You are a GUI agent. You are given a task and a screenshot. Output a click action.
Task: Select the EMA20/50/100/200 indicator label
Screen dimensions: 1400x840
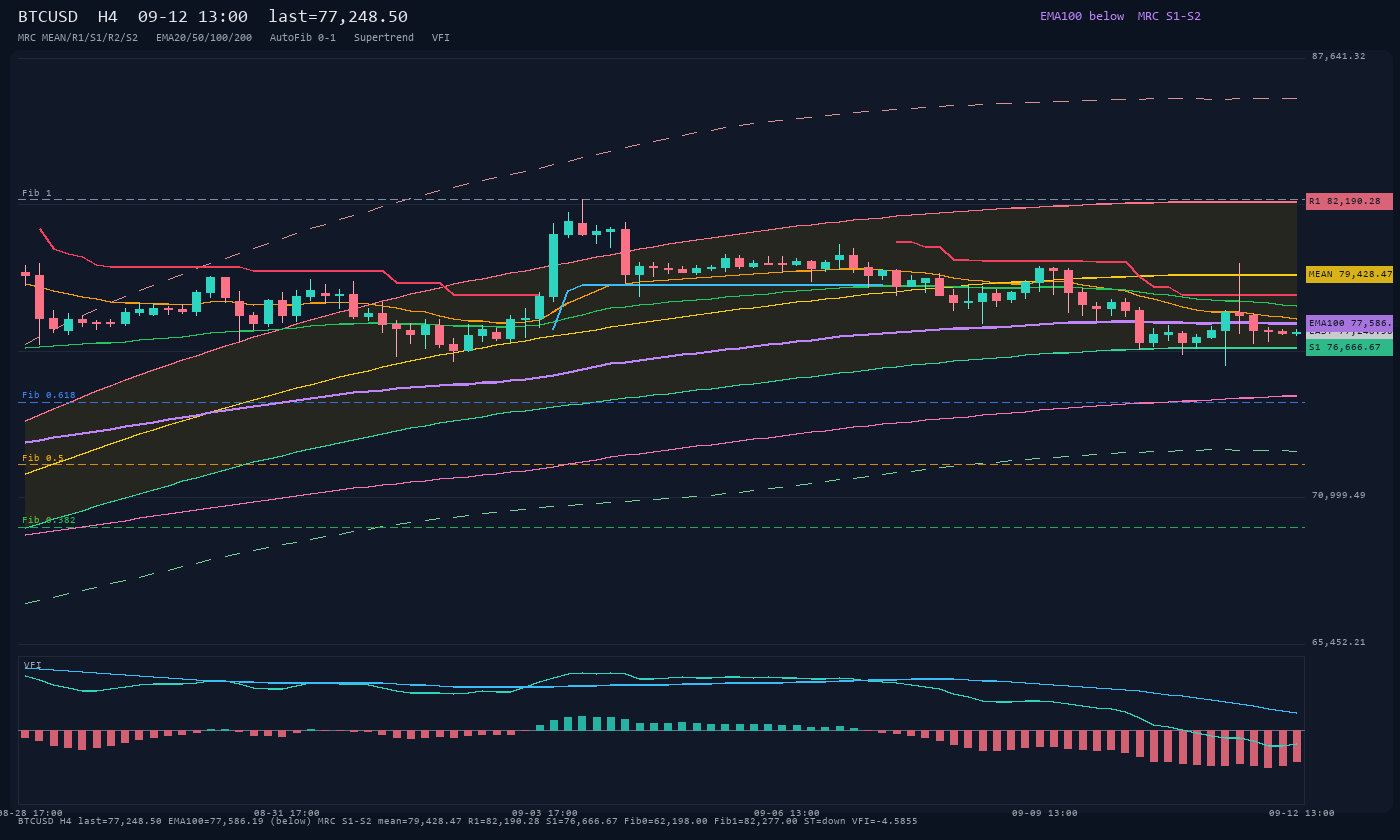click(x=204, y=37)
